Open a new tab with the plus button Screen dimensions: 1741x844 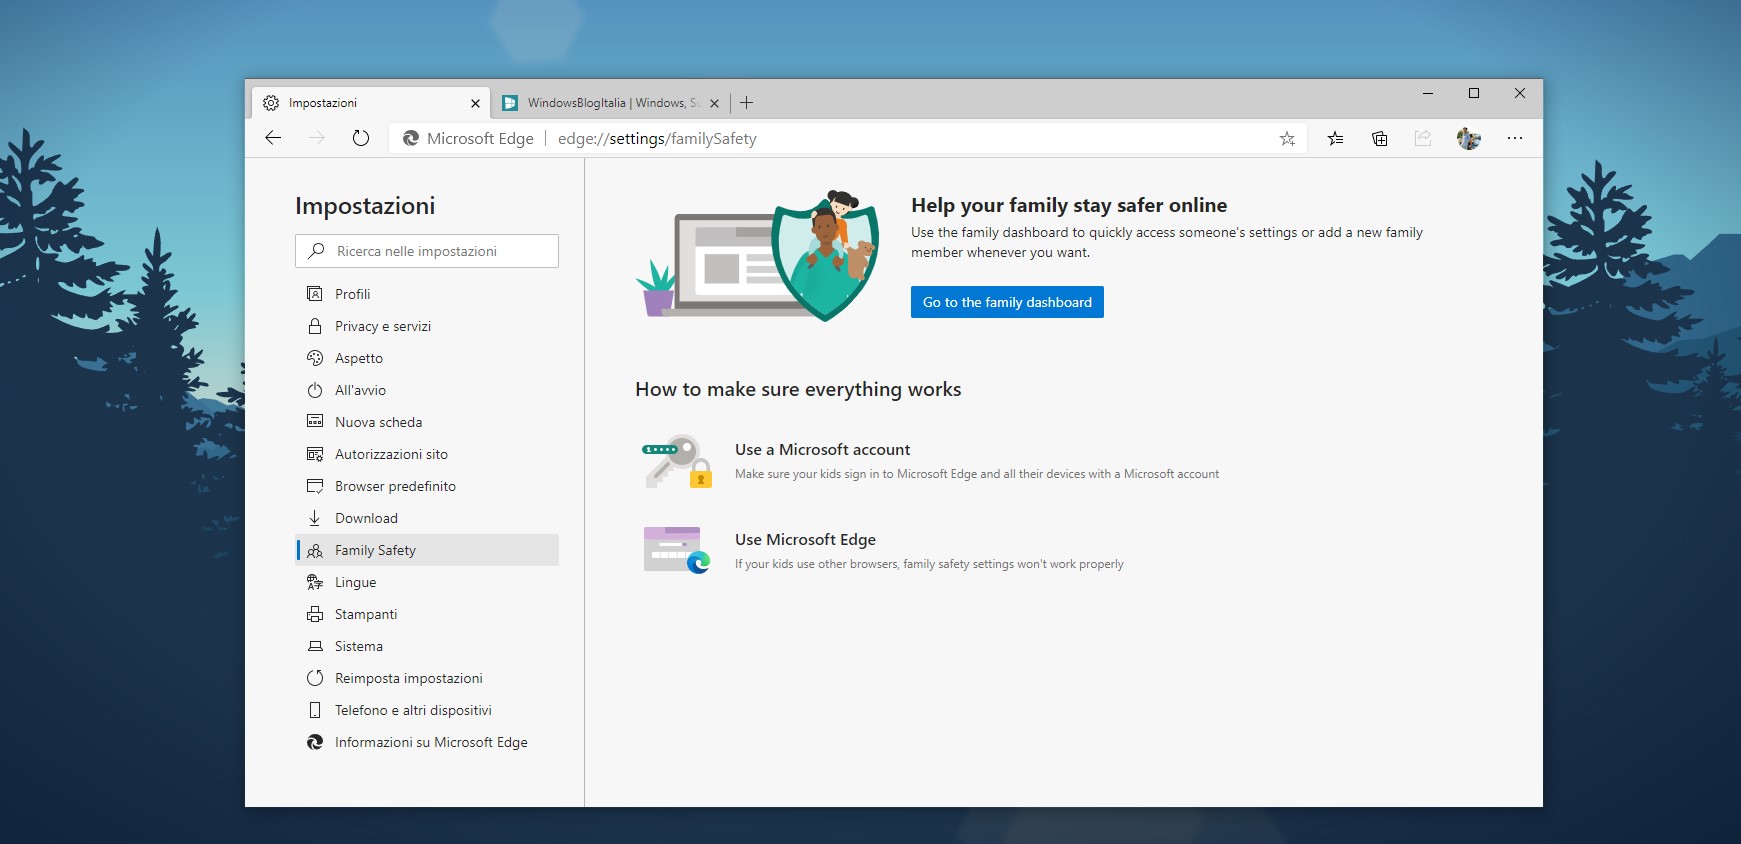[746, 102]
